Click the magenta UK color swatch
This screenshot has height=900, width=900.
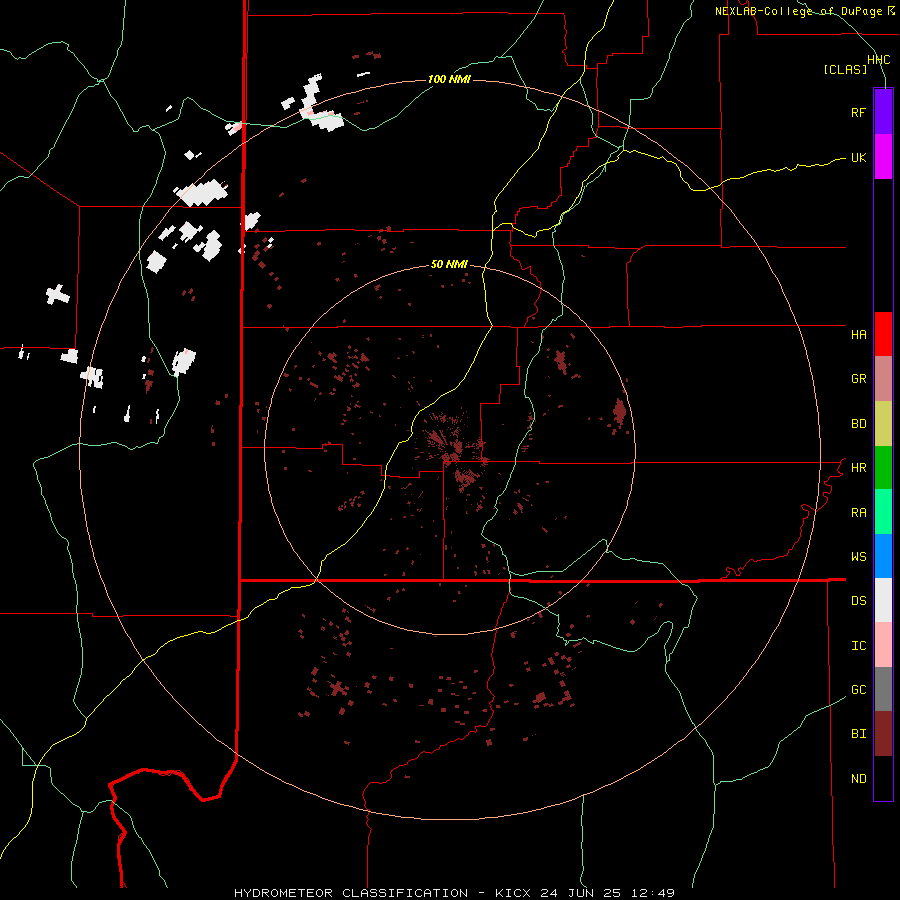883,157
